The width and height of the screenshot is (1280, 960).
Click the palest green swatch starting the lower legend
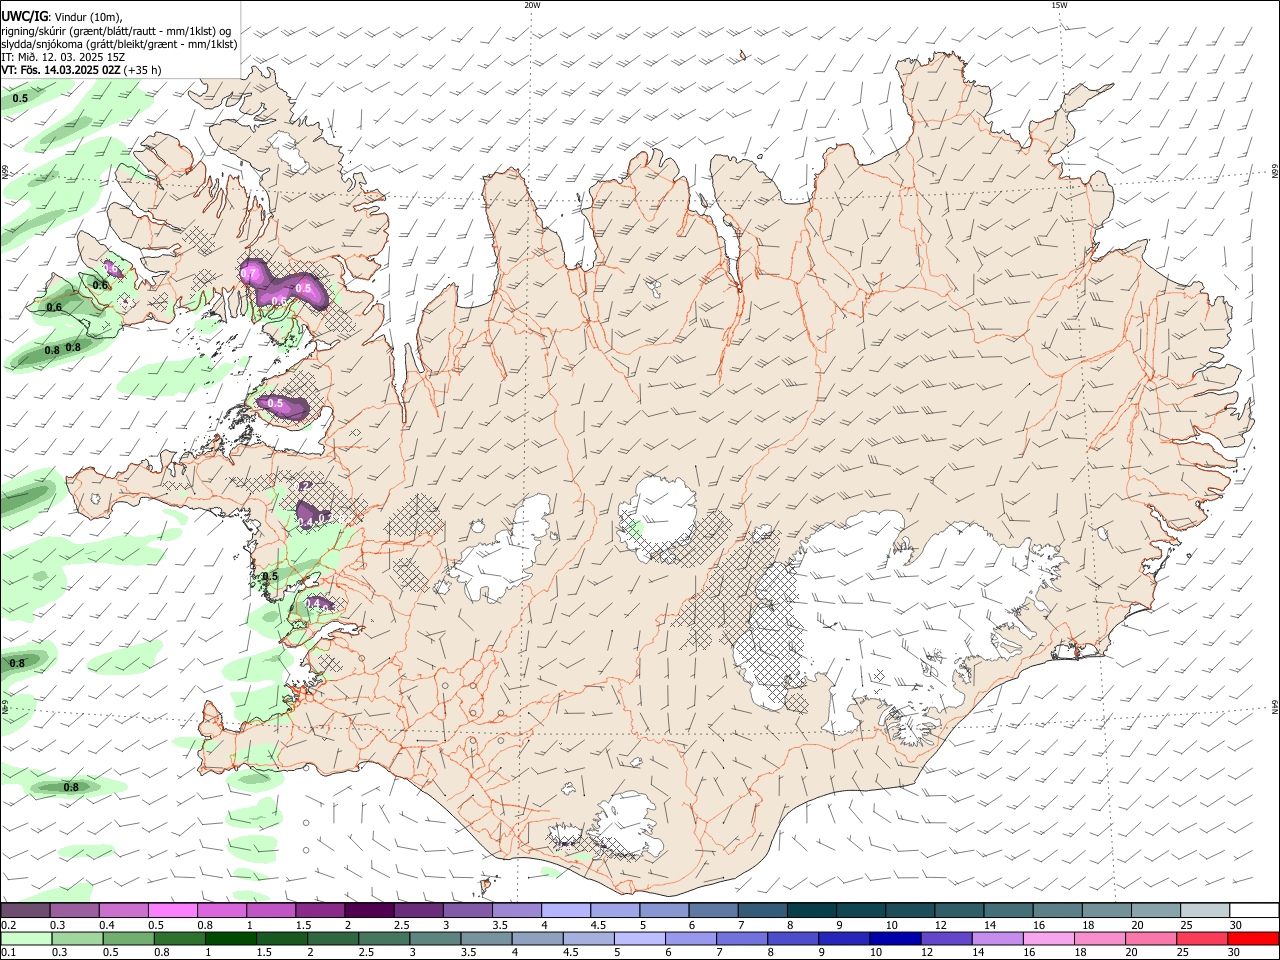pyautogui.click(x=26, y=938)
